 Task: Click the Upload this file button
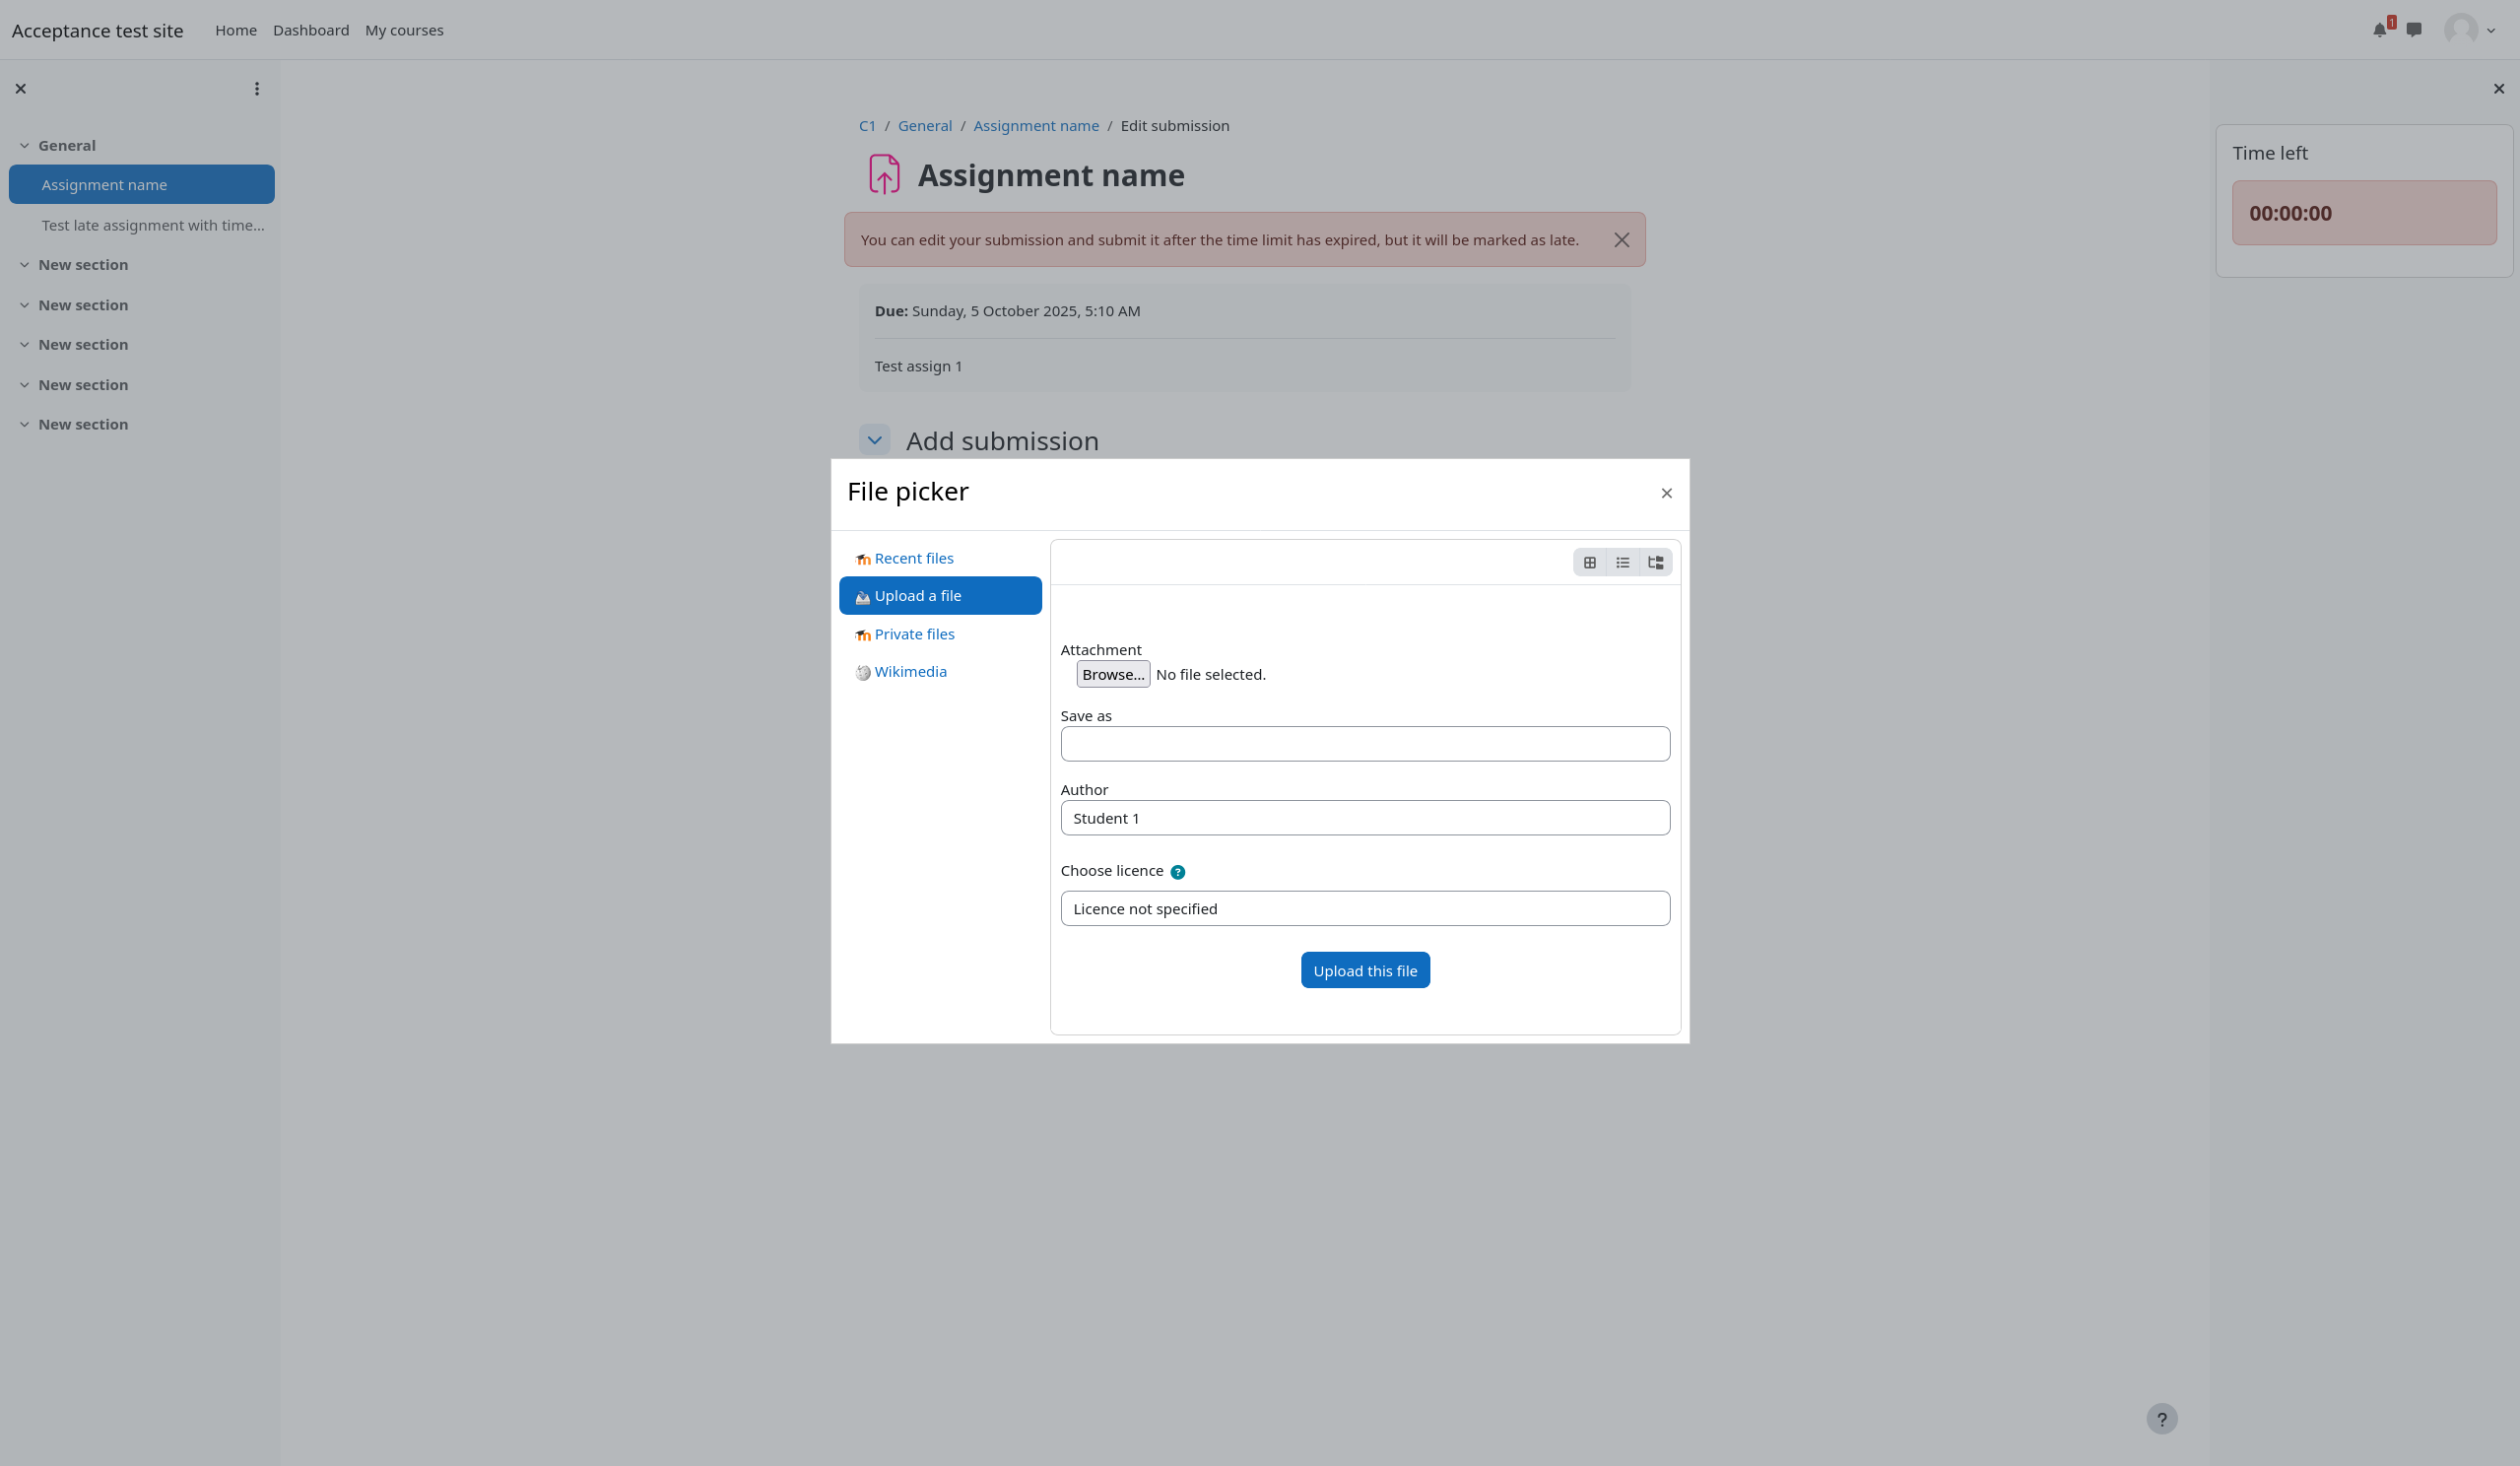point(1365,970)
